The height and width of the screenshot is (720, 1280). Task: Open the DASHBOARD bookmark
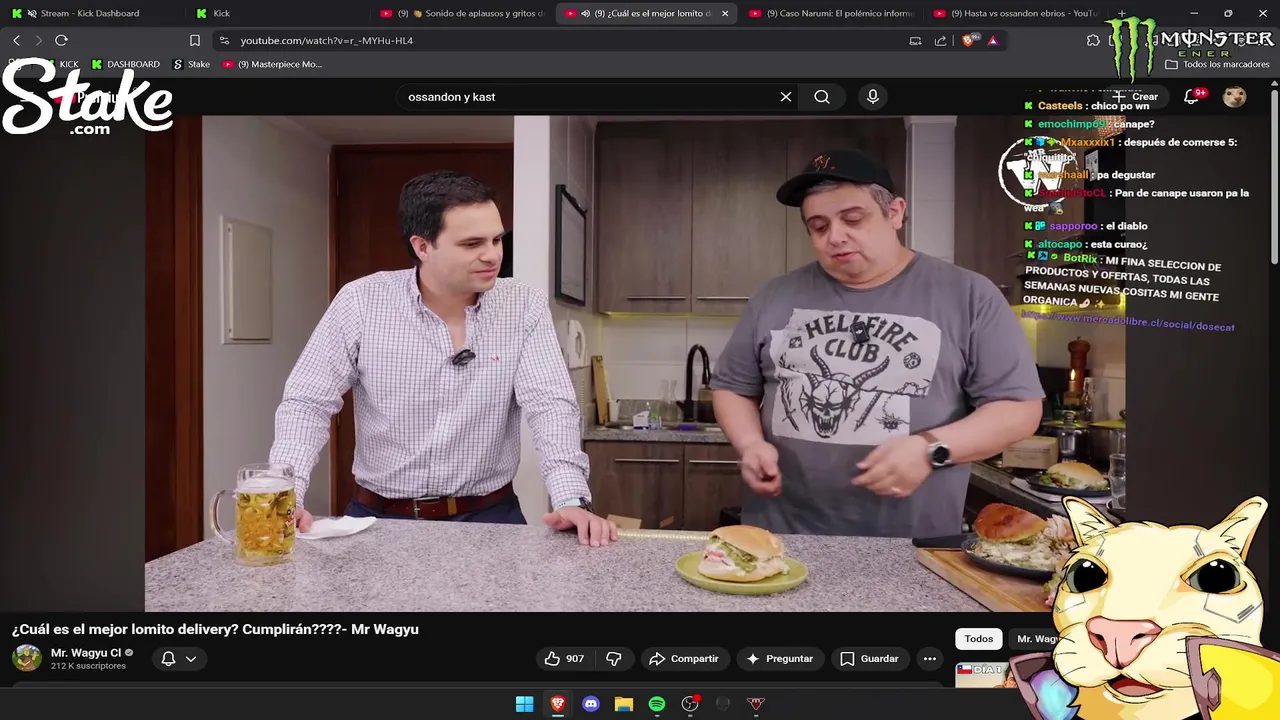click(x=125, y=64)
